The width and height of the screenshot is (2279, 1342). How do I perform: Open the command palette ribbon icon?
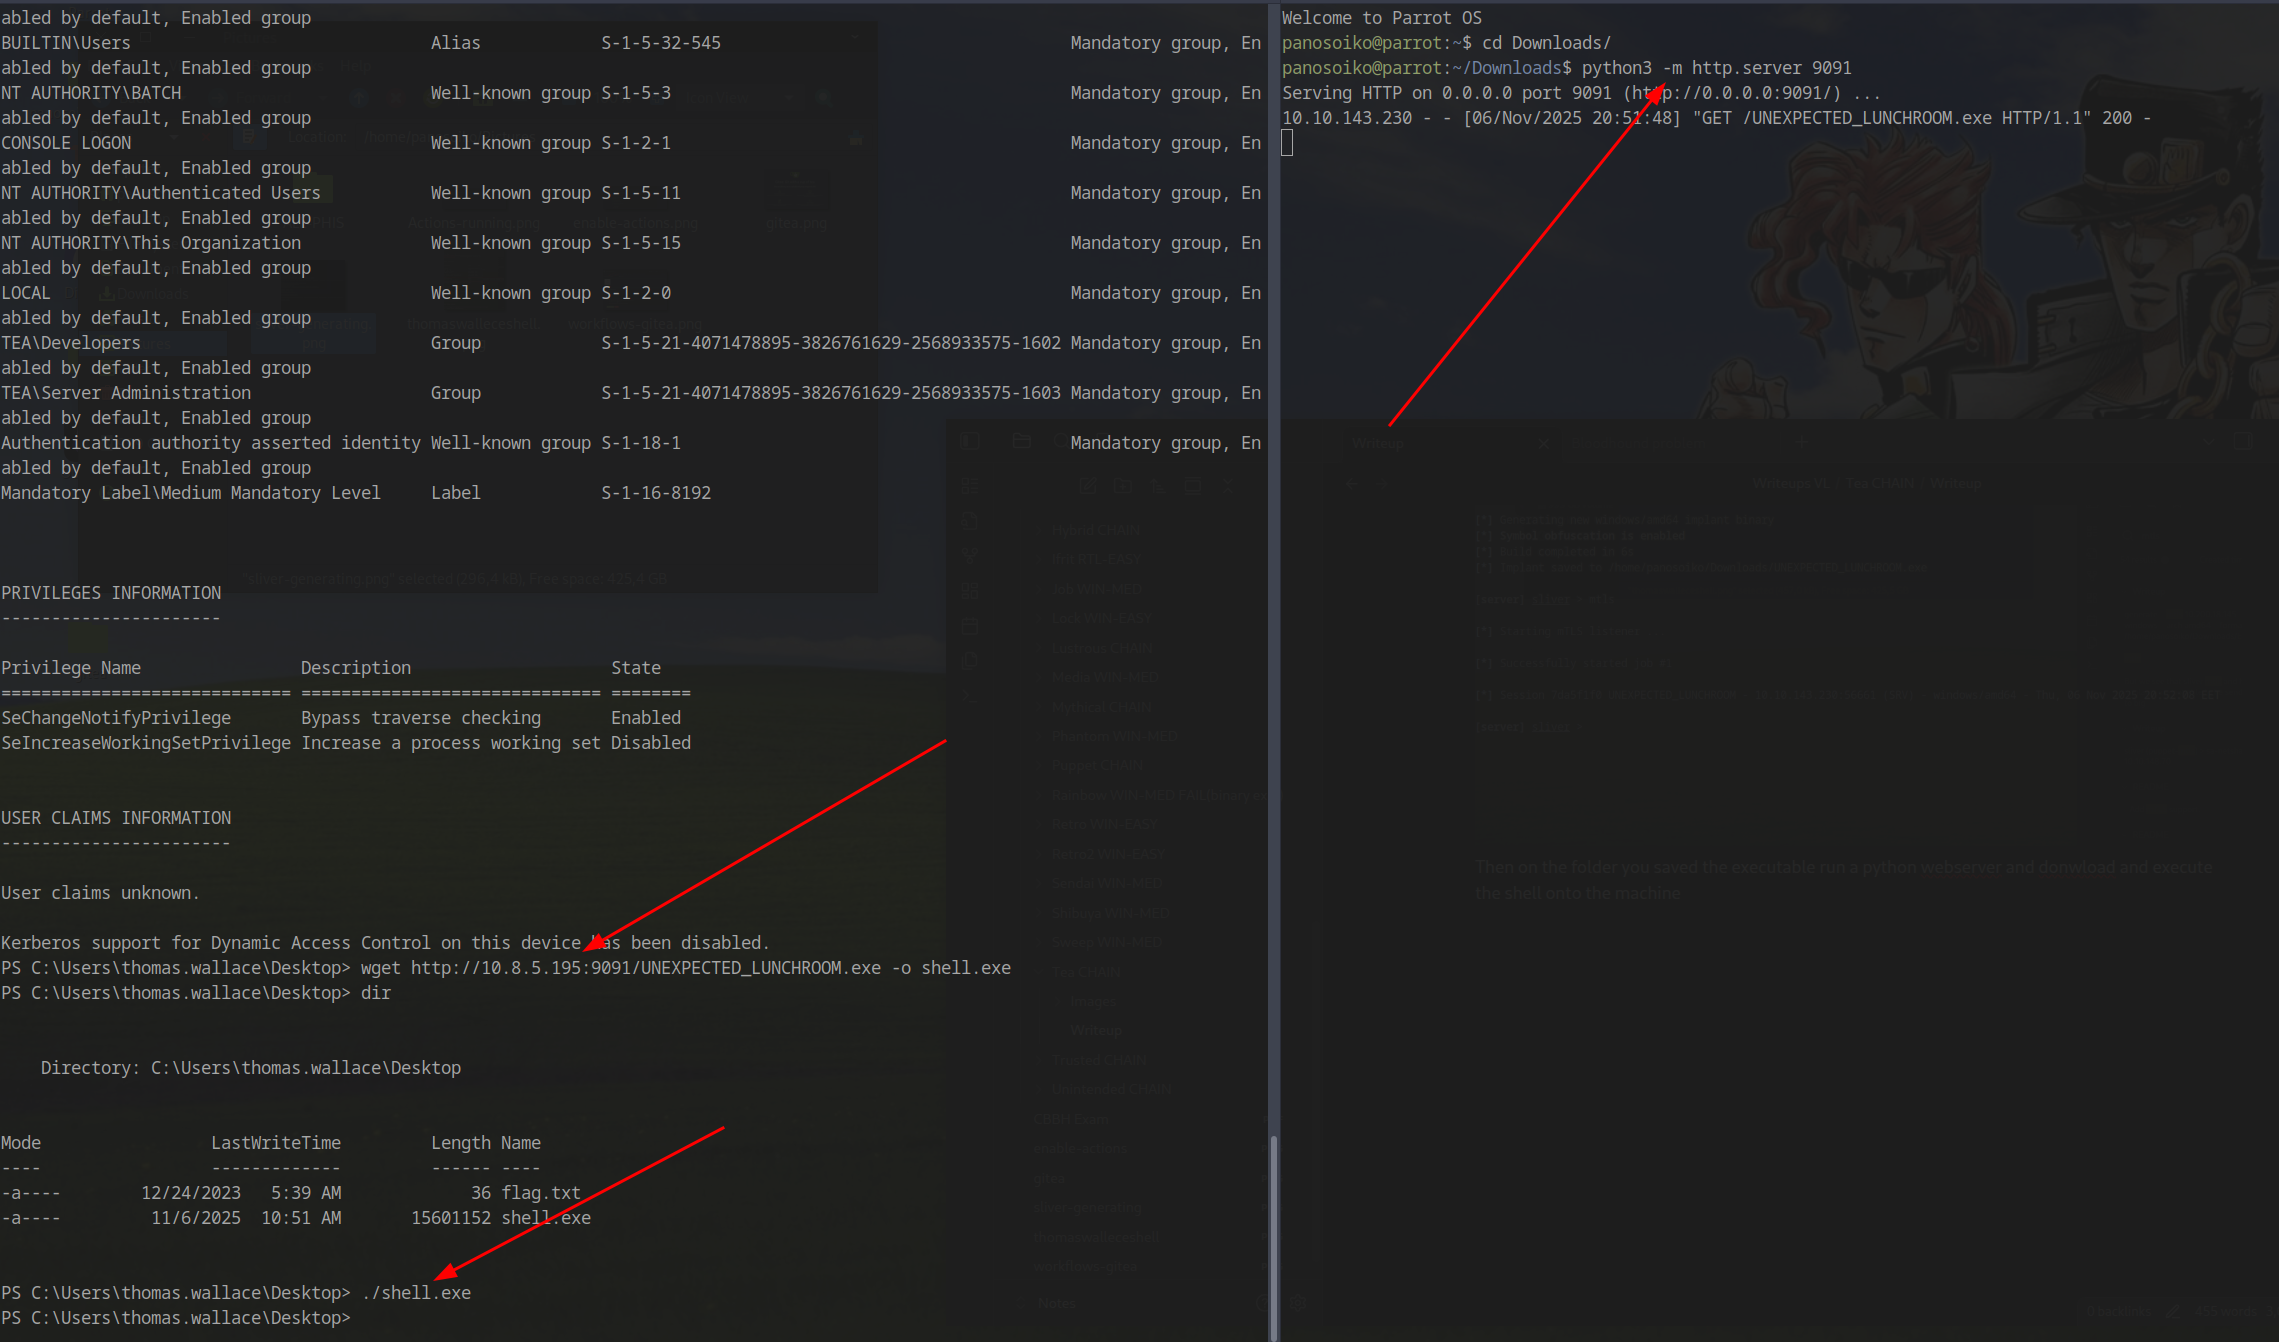tap(969, 695)
